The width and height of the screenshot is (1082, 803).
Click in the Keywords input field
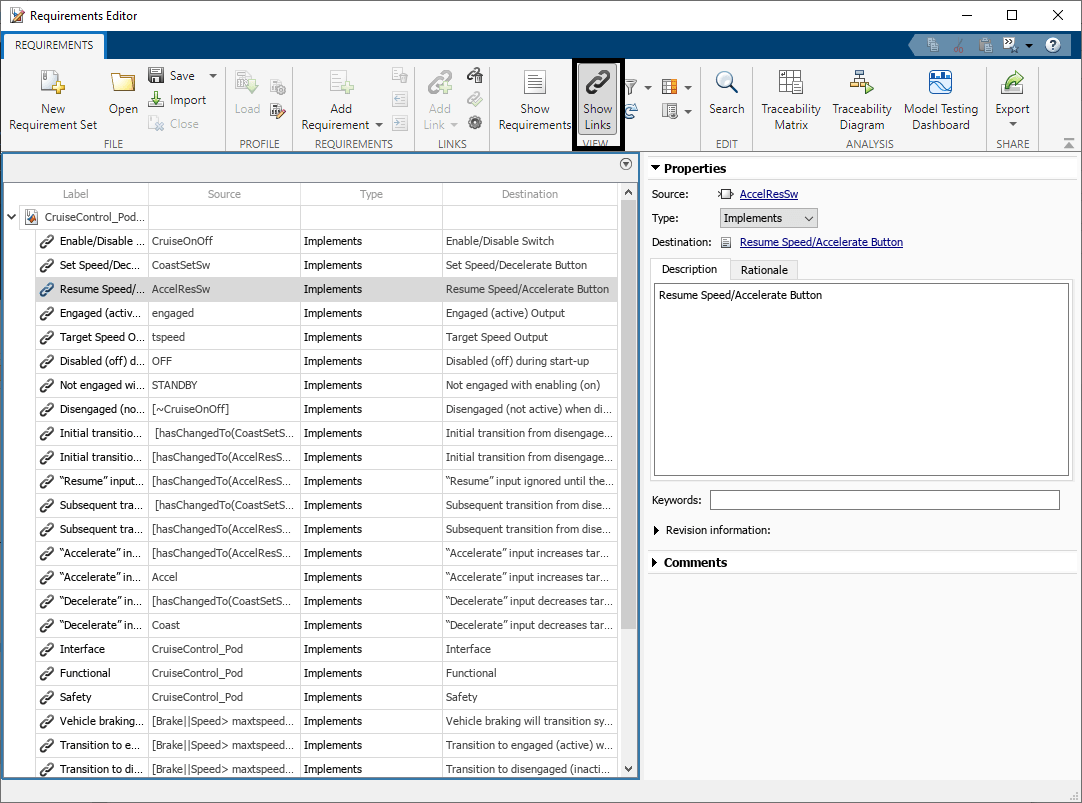coord(884,500)
